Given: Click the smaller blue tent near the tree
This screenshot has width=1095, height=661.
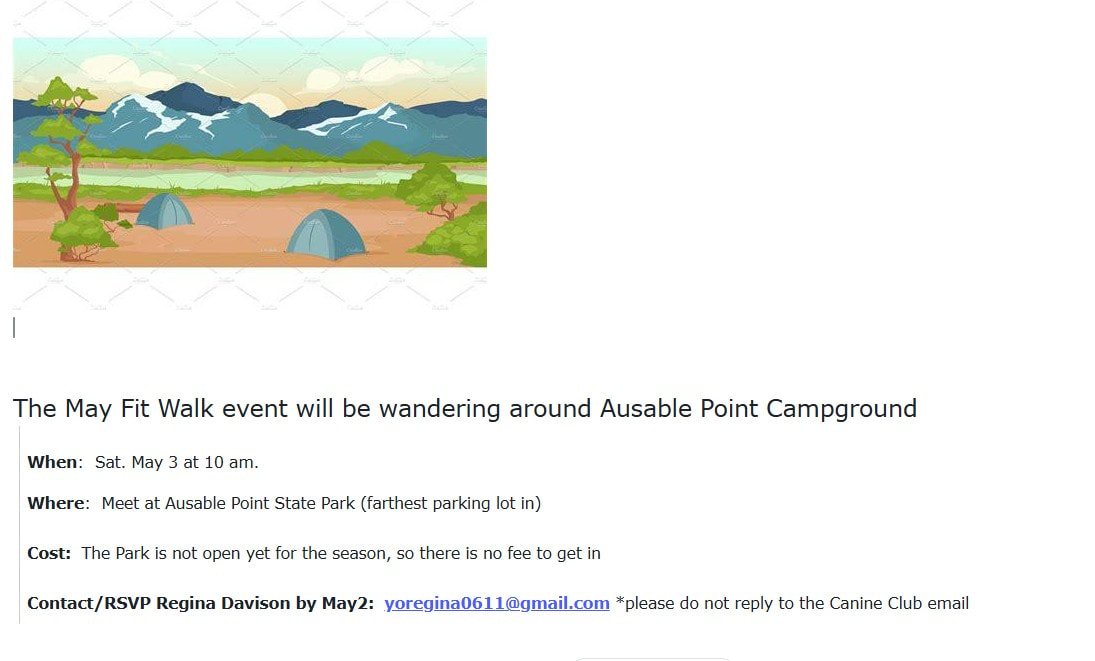Looking at the screenshot, I should click(163, 210).
